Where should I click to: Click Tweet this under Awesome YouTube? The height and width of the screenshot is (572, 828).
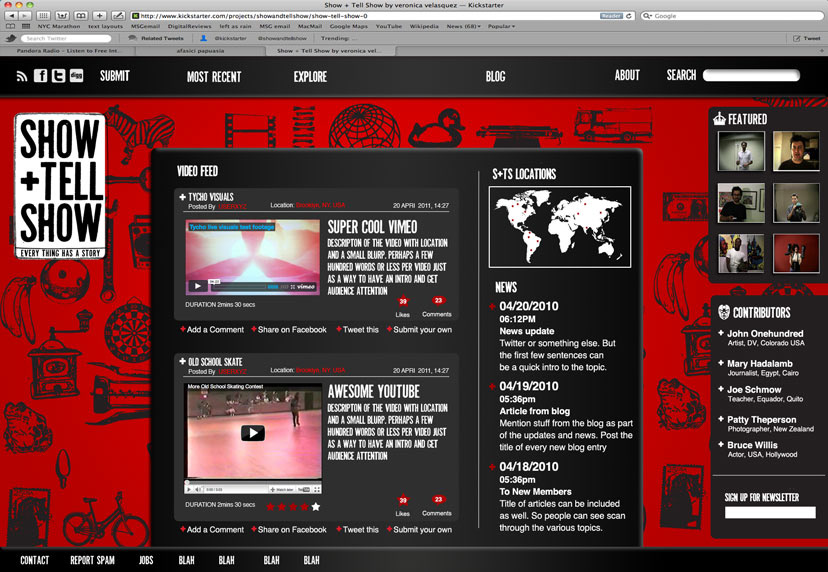click(x=357, y=530)
